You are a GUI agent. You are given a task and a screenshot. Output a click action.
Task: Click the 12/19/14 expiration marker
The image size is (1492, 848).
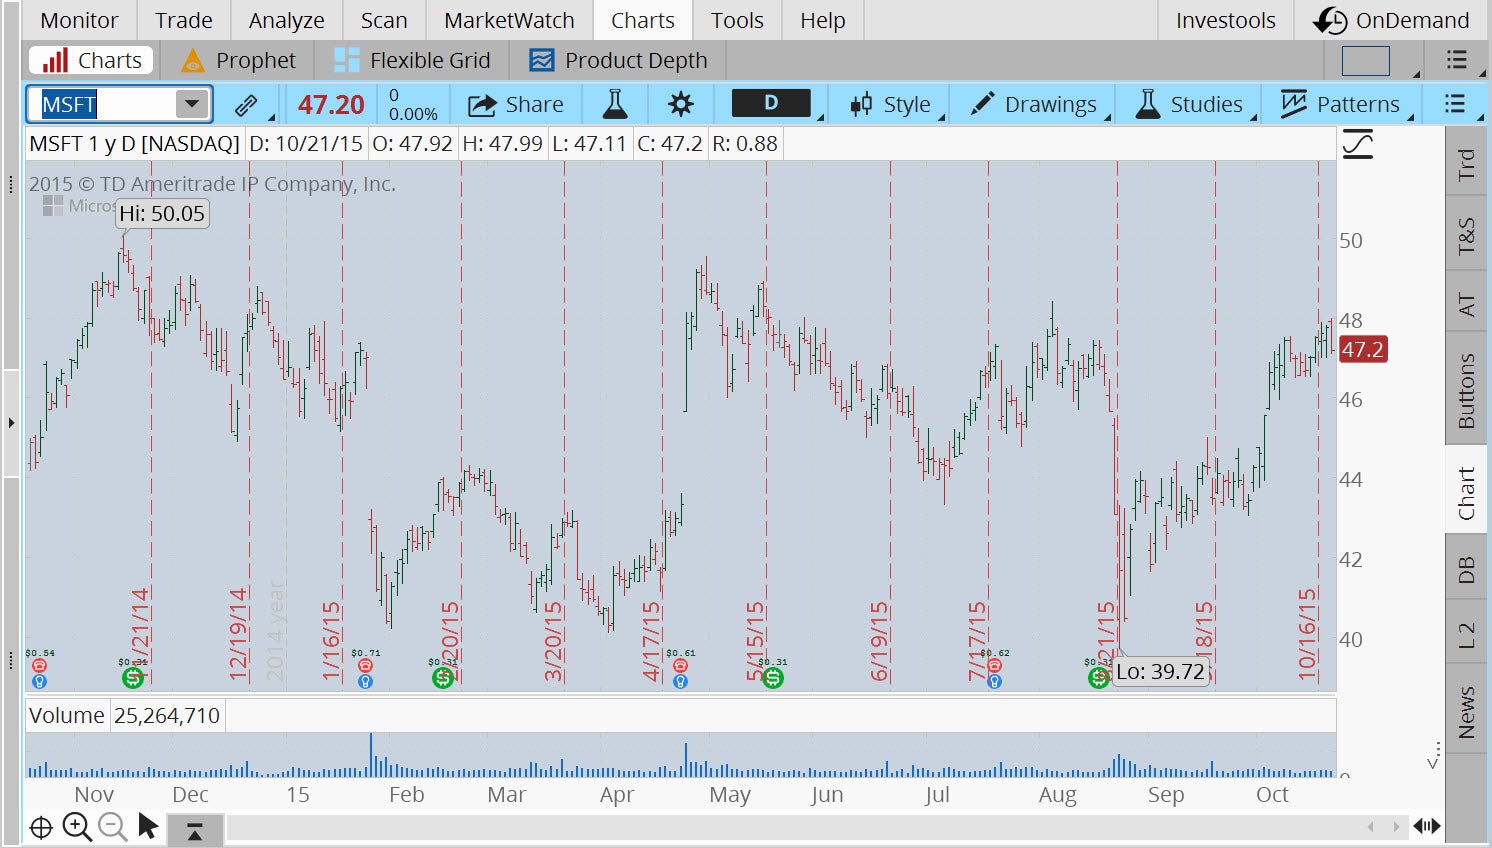[238, 634]
